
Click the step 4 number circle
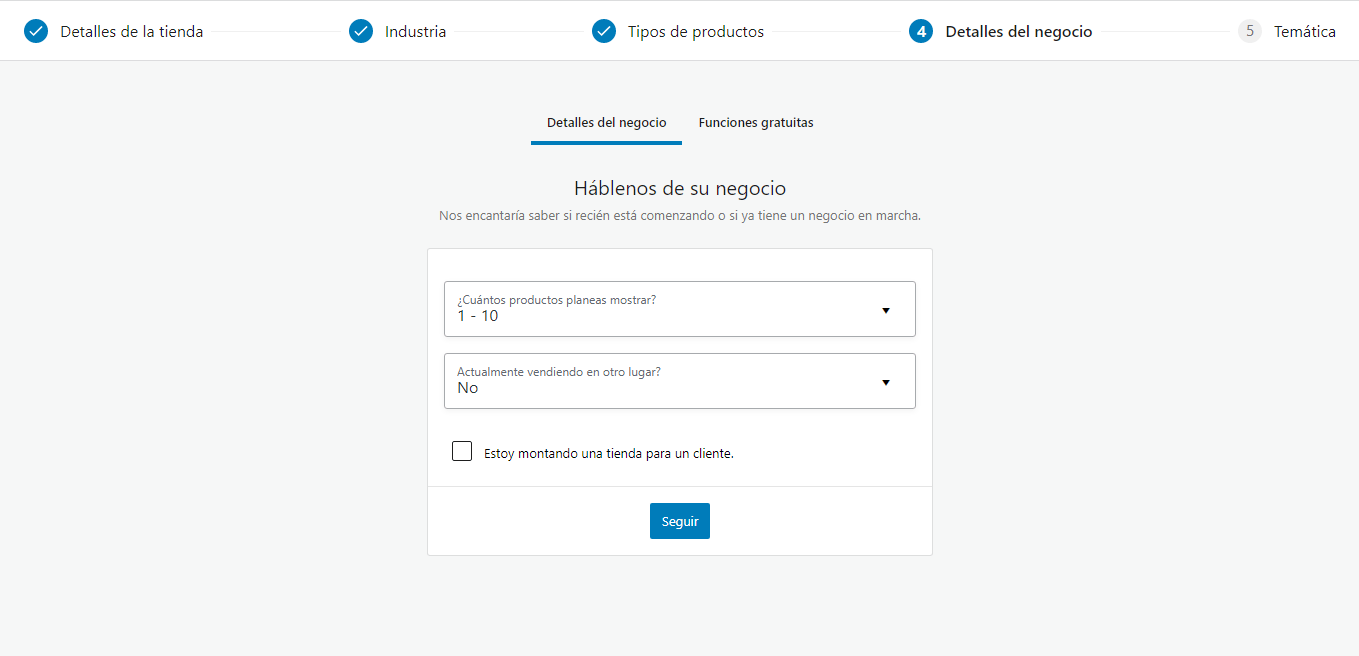pyautogui.click(x=921, y=31)
